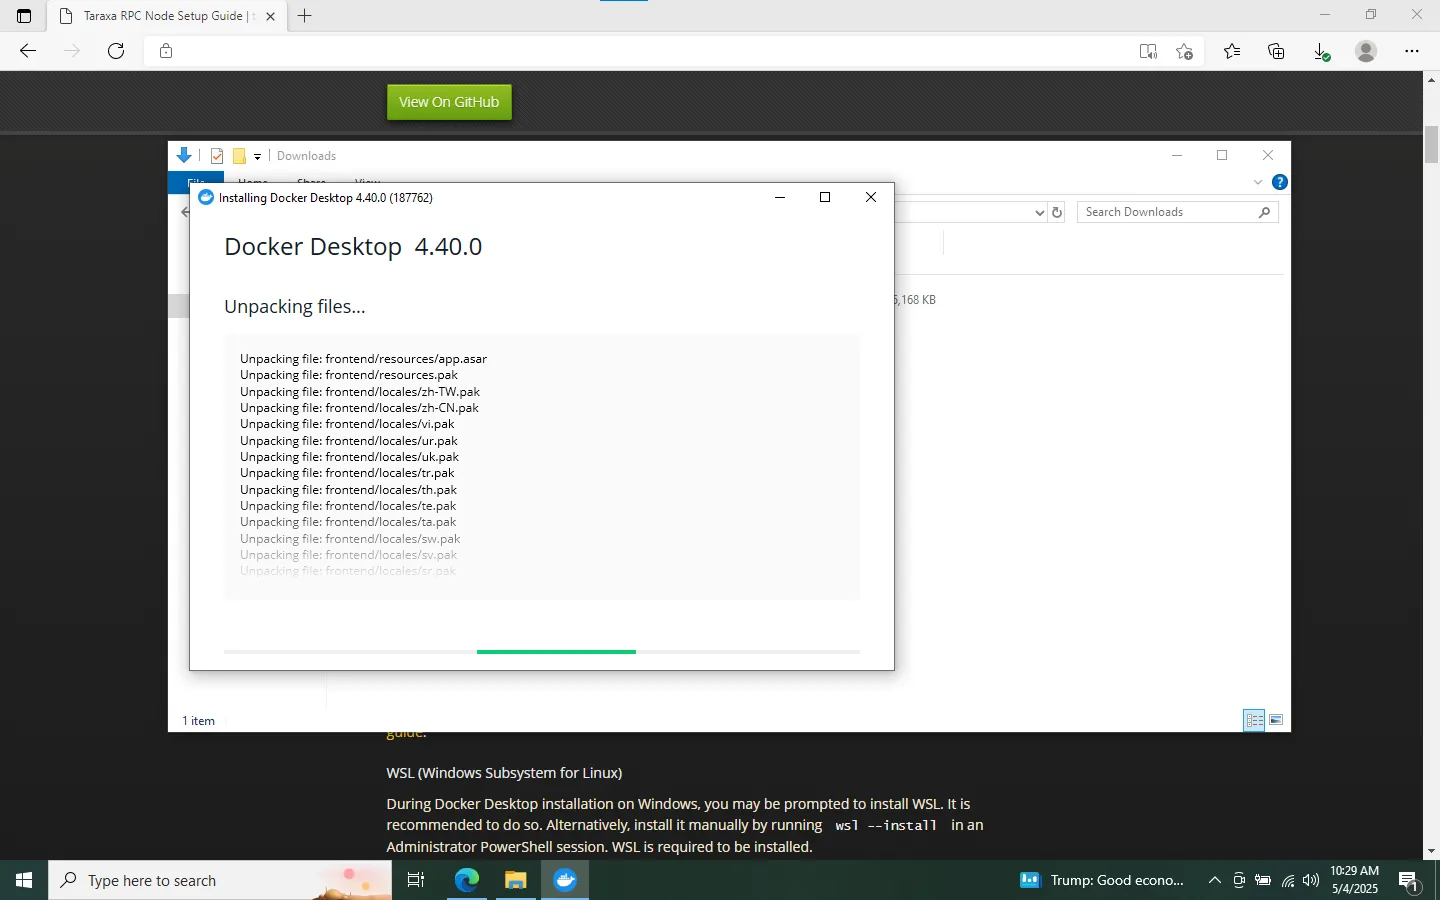This screenshot has width=1440, height=900.
Task: Expand hidden icons in the system tray
Action: pyautogui.click(x=1214, y=881)
